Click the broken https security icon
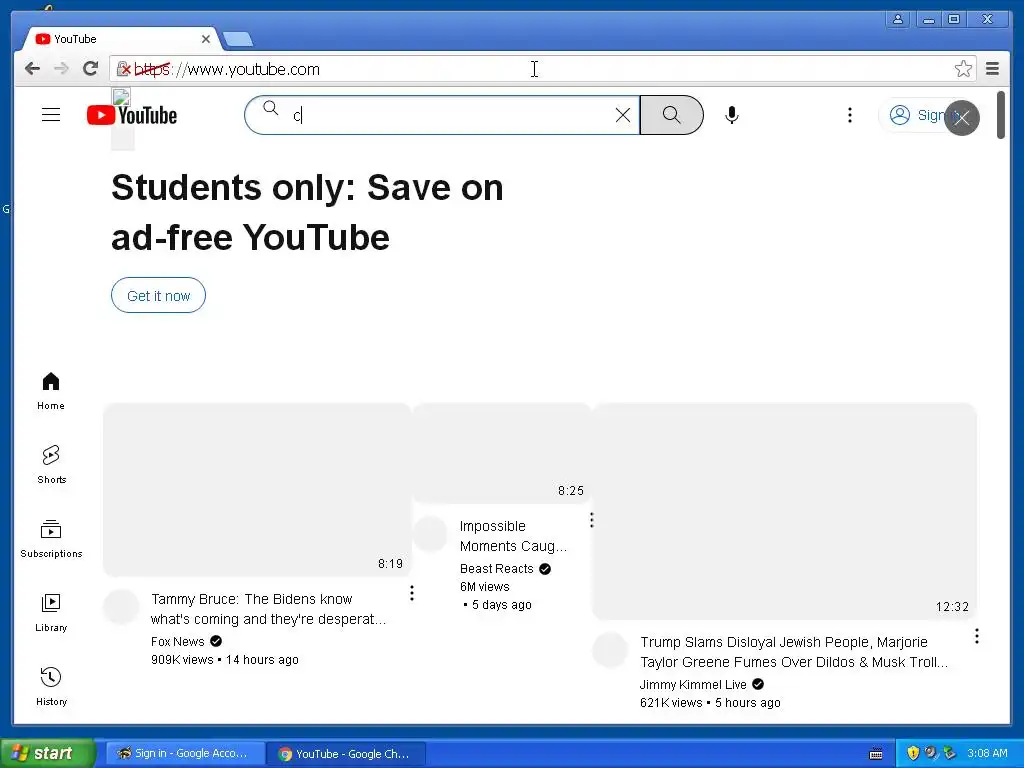Viewport: 1024px width, 768px height. 123,69
